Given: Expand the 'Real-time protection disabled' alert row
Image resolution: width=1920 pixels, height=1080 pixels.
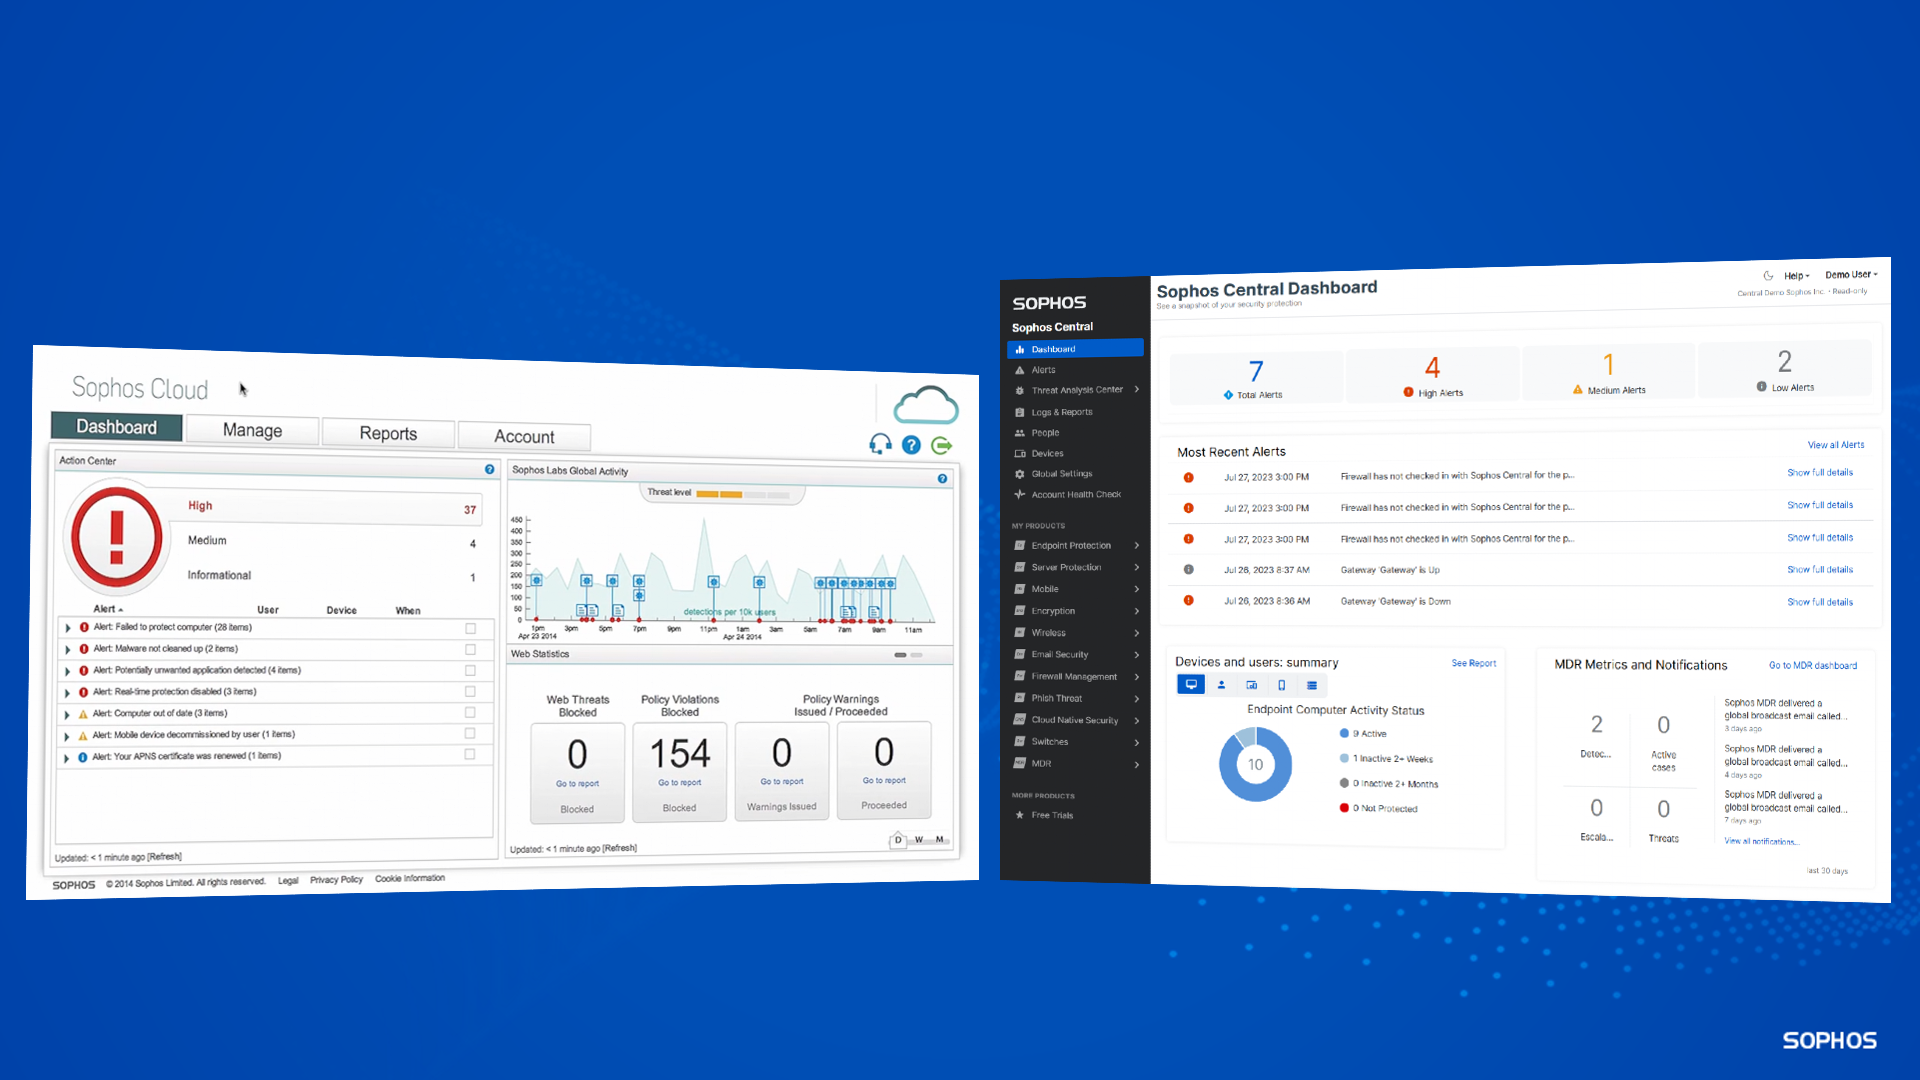Looking at the screenshot, I should (x=68, y=692).
